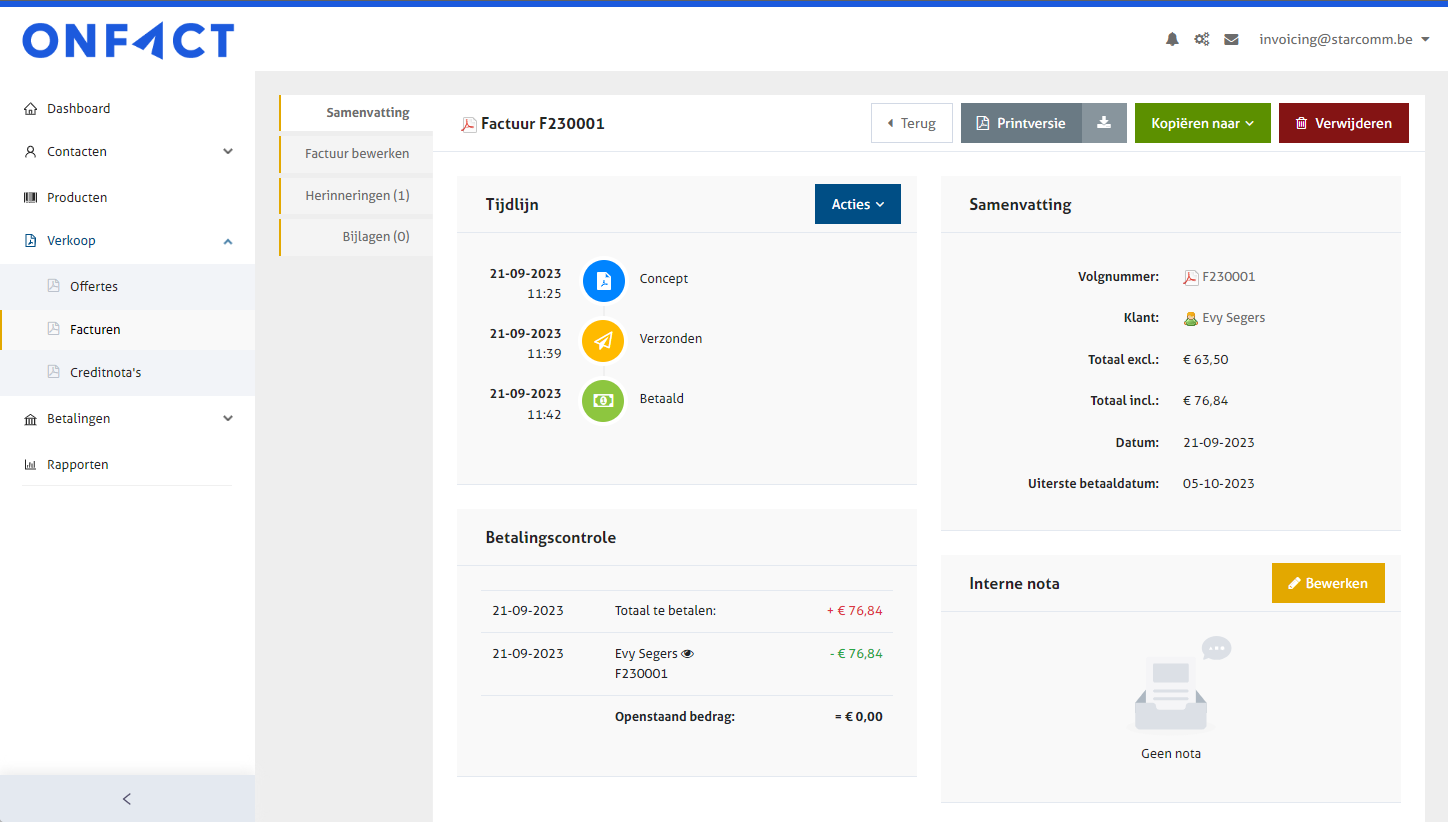Click the envelope messages icon
The image size is (1448, 822).
1231,40
